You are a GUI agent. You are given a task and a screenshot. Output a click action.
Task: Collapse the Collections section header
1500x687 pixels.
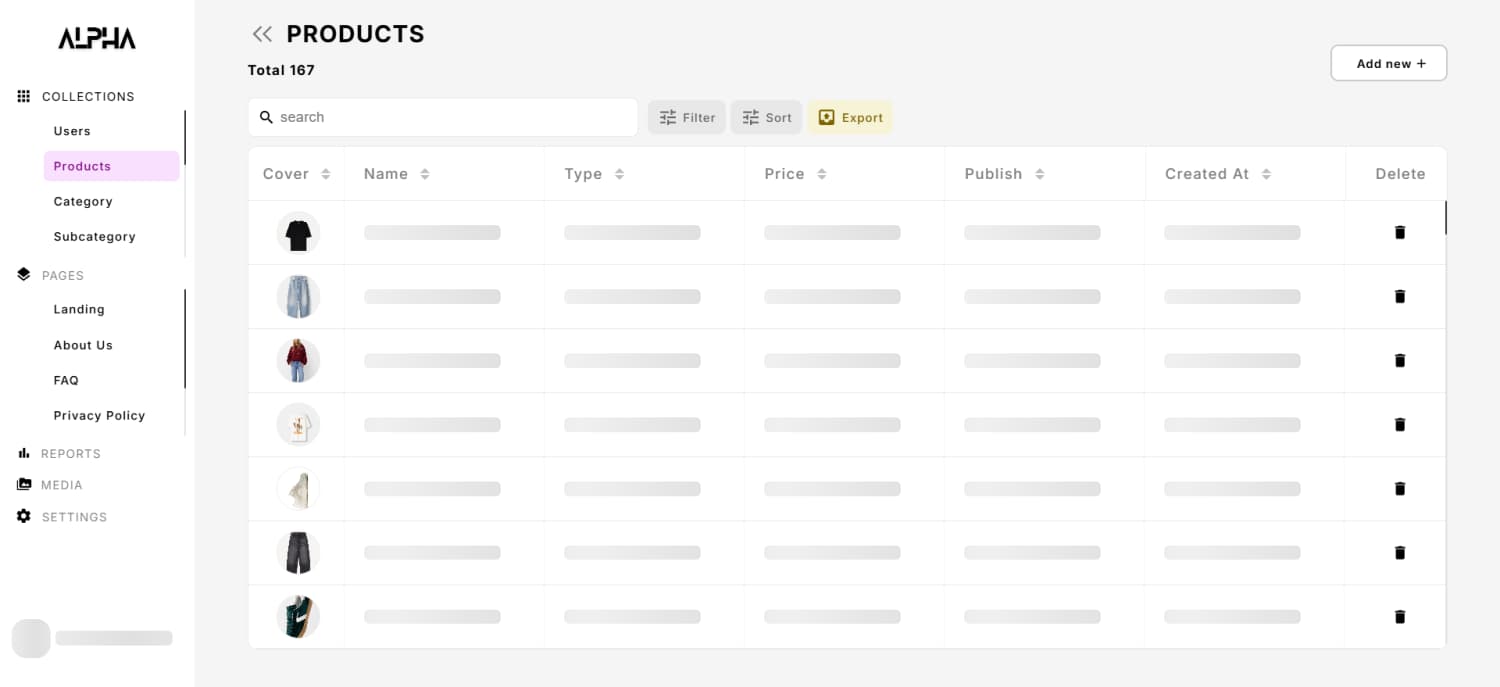point(87,97)
